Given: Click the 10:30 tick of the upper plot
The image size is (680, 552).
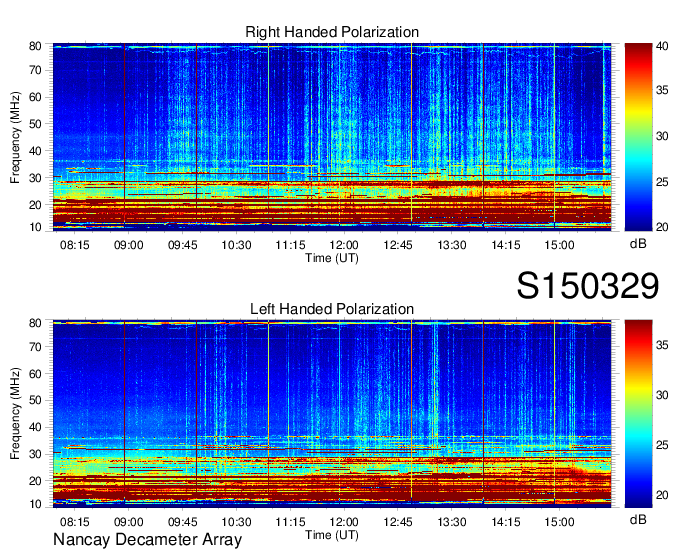Looking at the screenshot, I should point(236,245).
